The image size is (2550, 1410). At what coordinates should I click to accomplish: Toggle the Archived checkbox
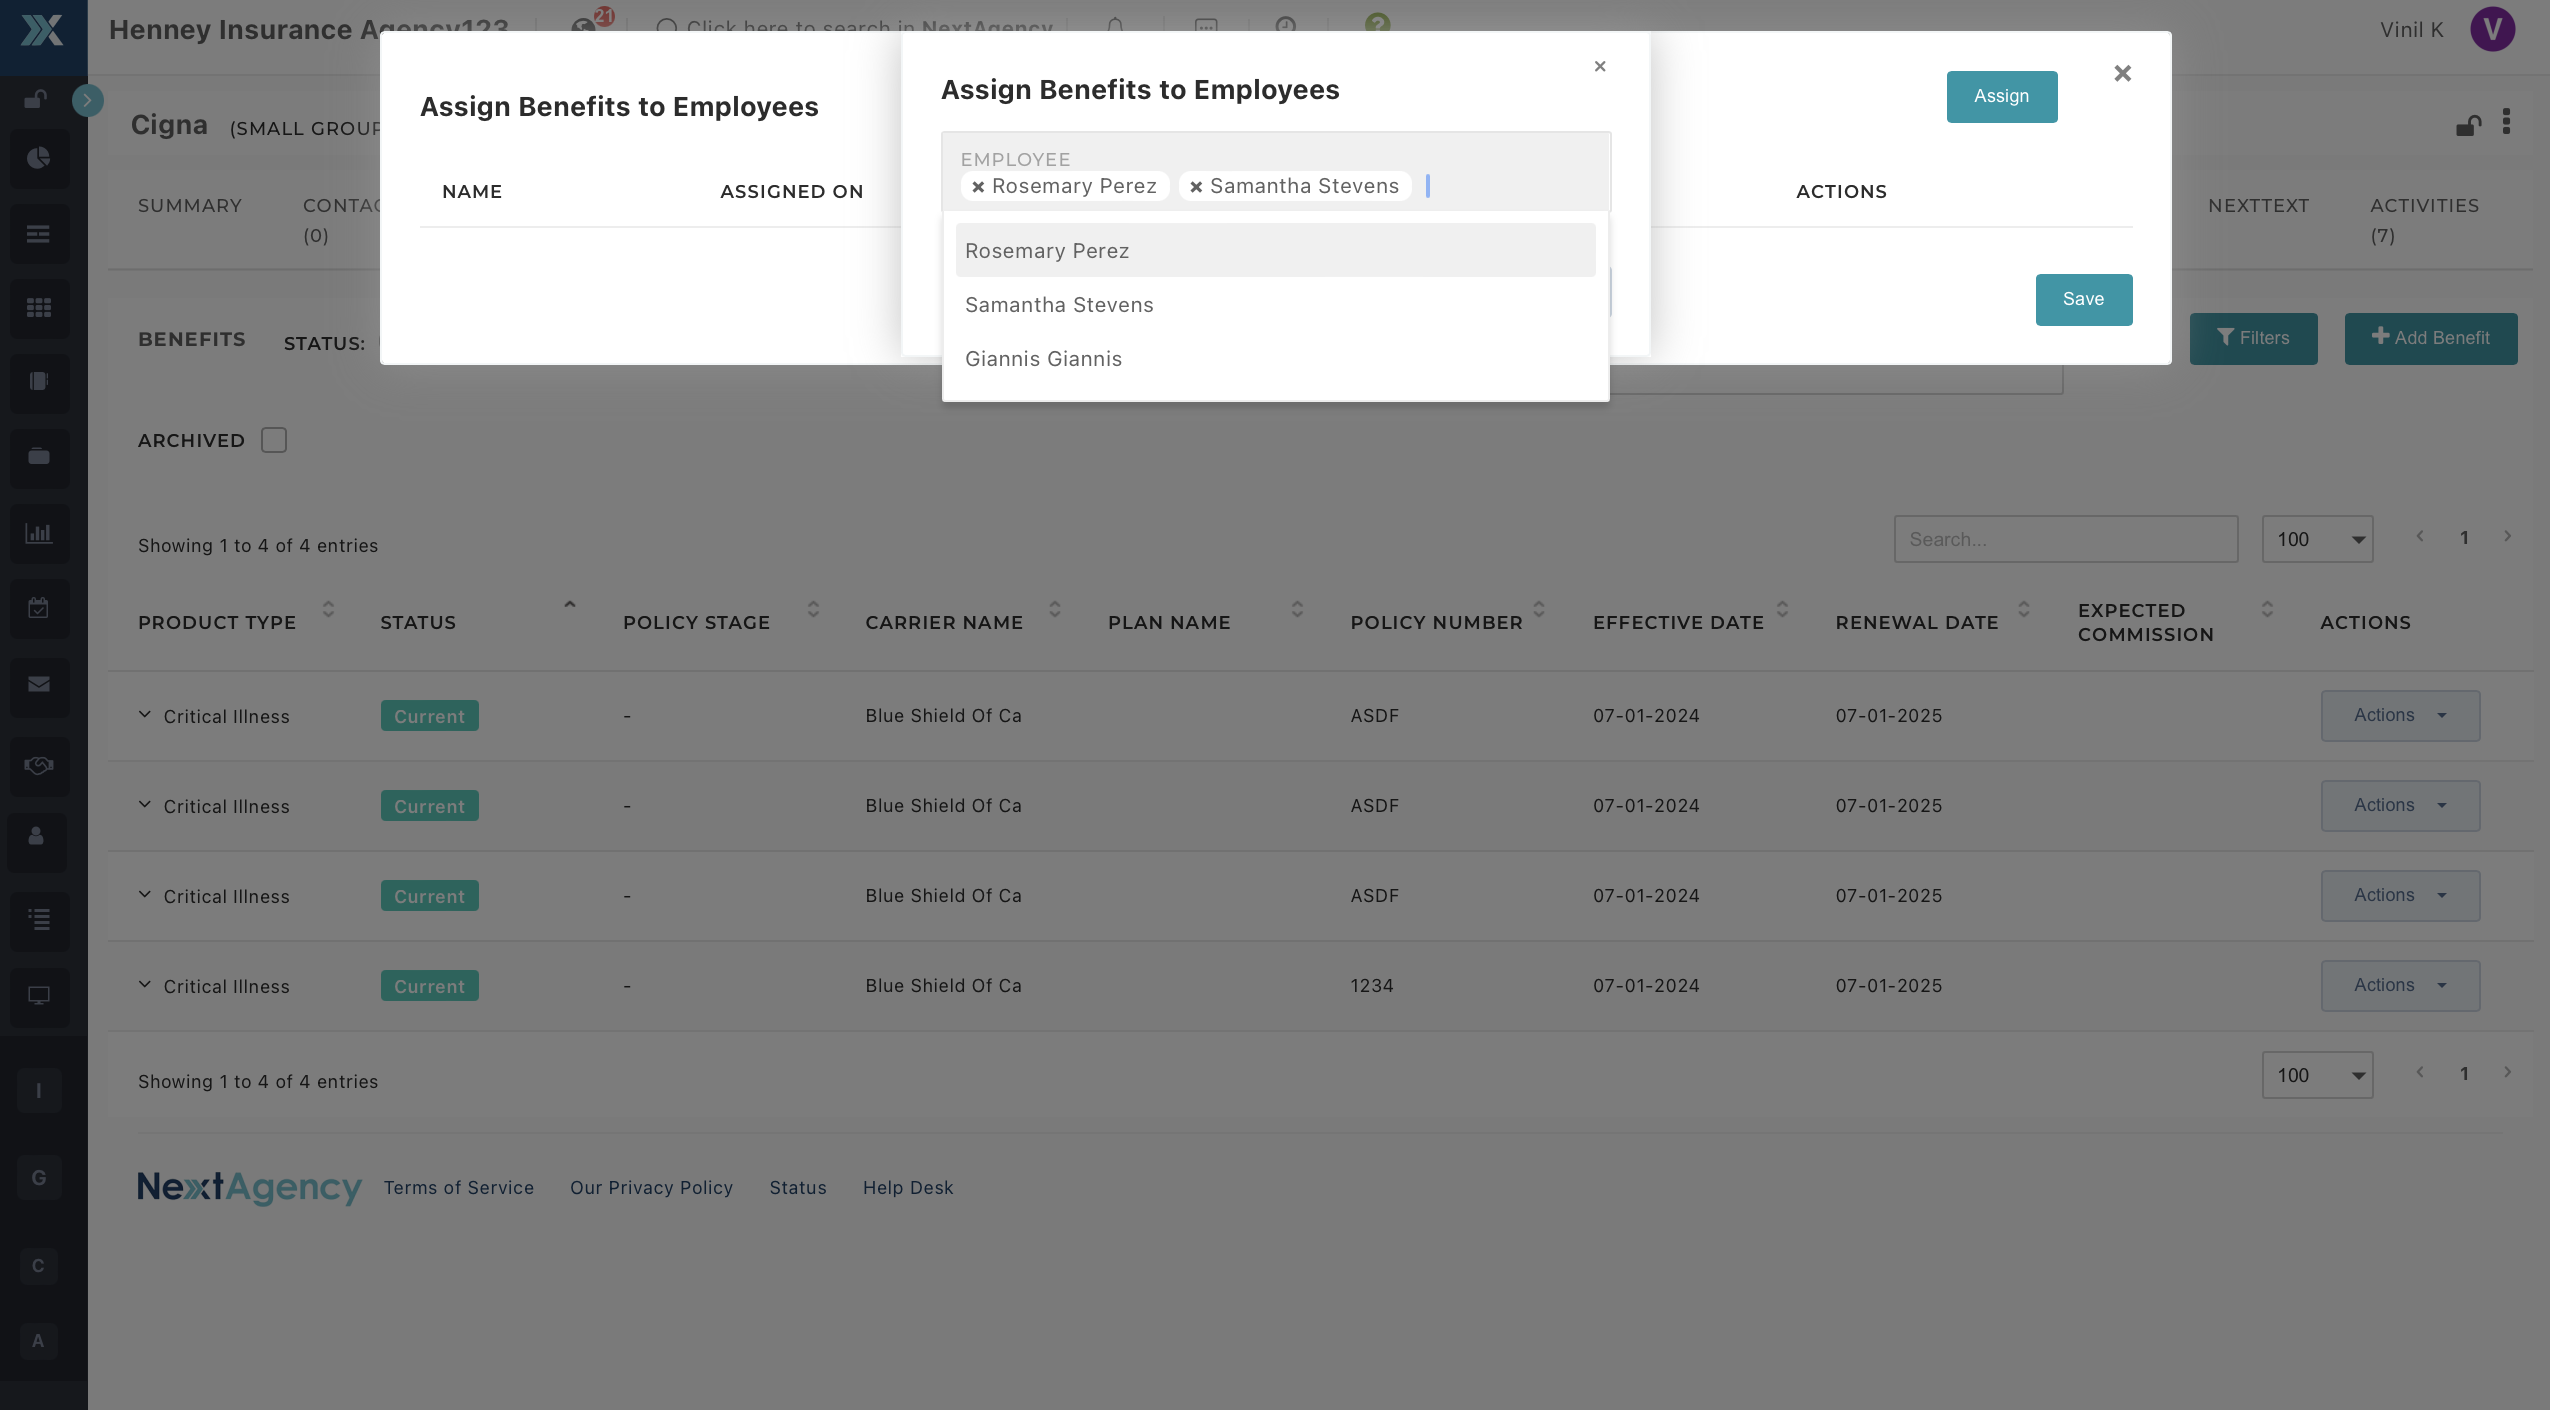coord(273,440)
